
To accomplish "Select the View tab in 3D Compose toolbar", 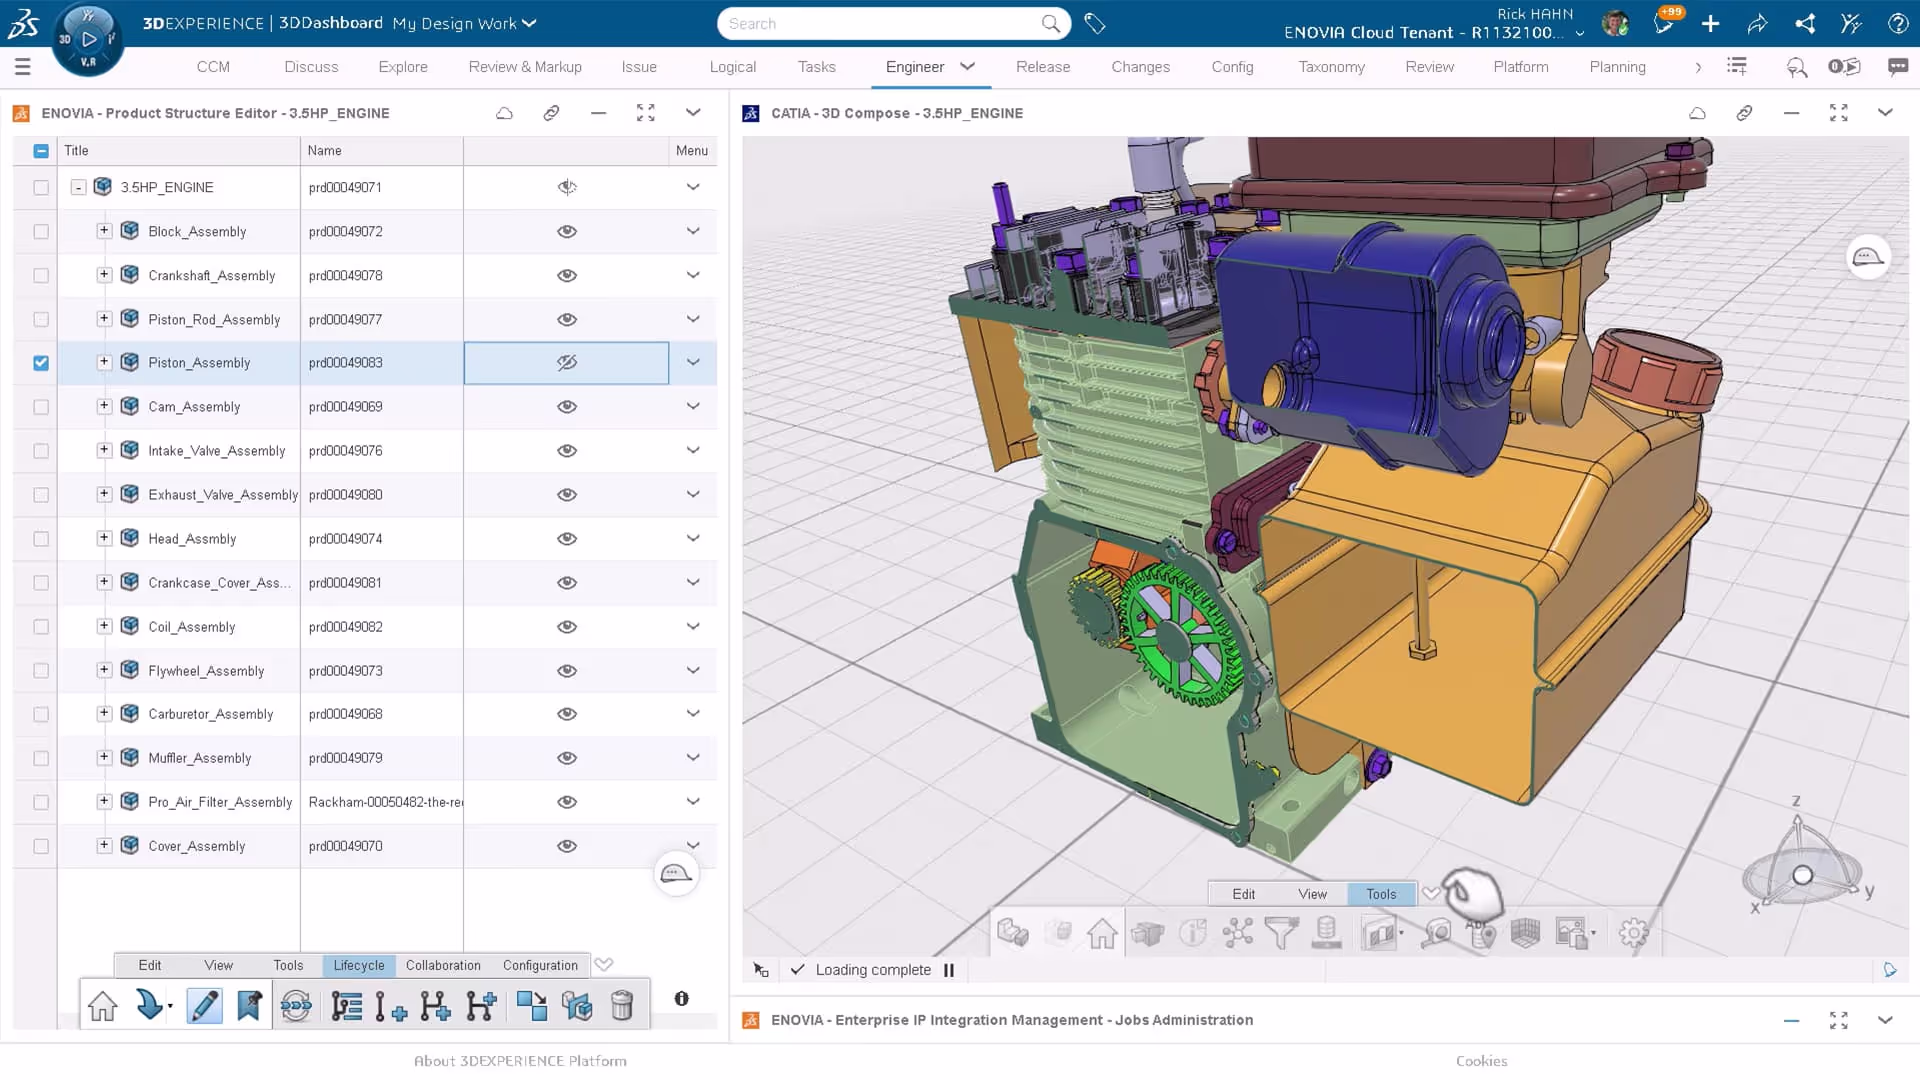I will click(1312, 894).
